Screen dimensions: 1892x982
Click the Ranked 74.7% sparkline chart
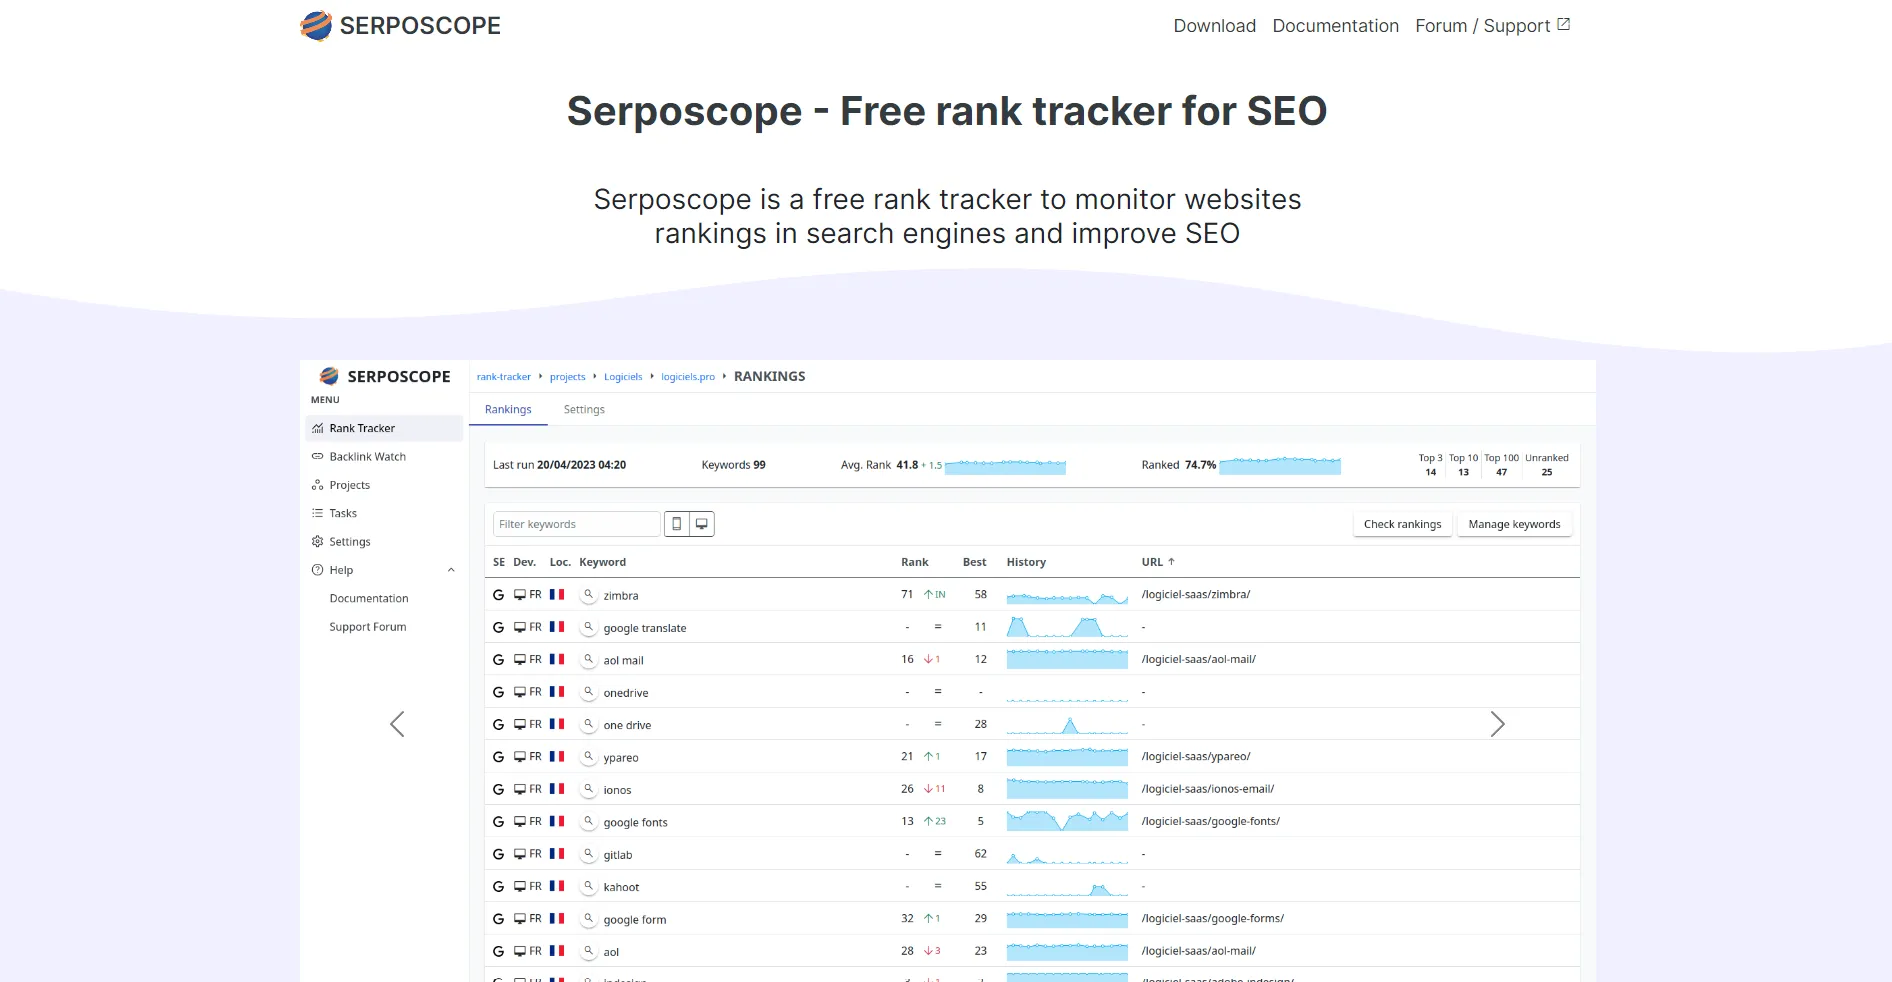point(1280,465)
